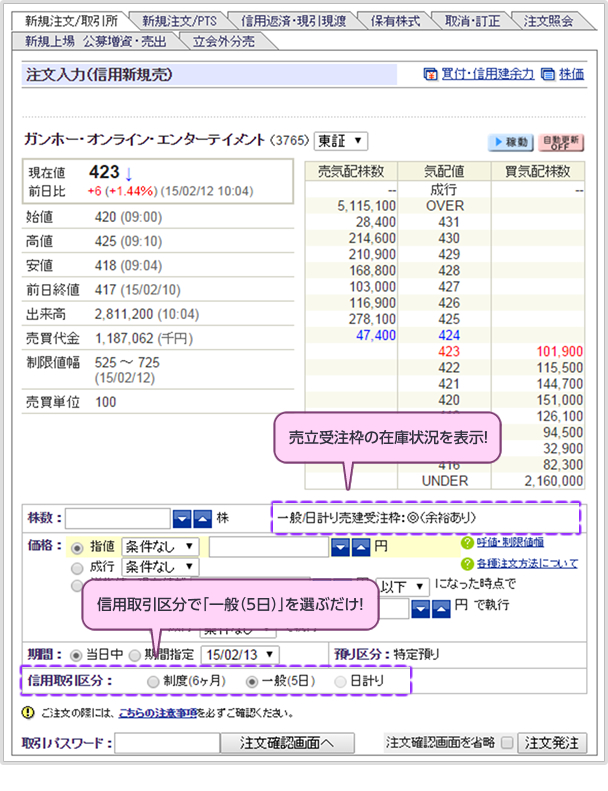
Task: Click the 注文確認画面へ button
Action: point(287,743)
